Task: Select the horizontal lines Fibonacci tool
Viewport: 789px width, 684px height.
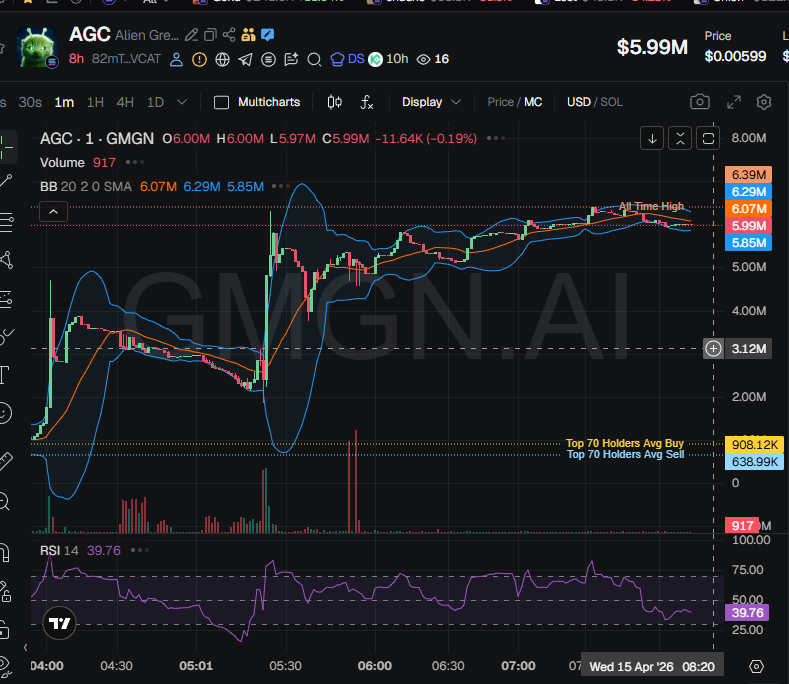Action: pyautogui.click(x=7, y=220)
